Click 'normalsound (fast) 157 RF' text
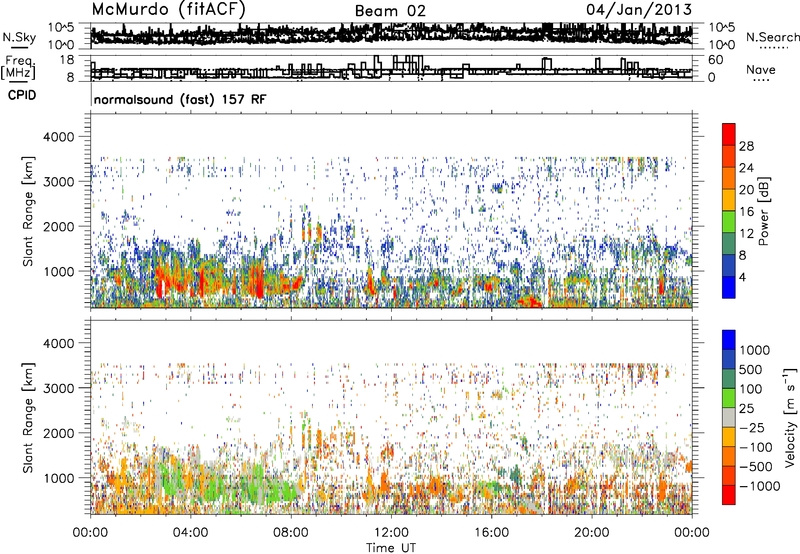 pos(180,99)
